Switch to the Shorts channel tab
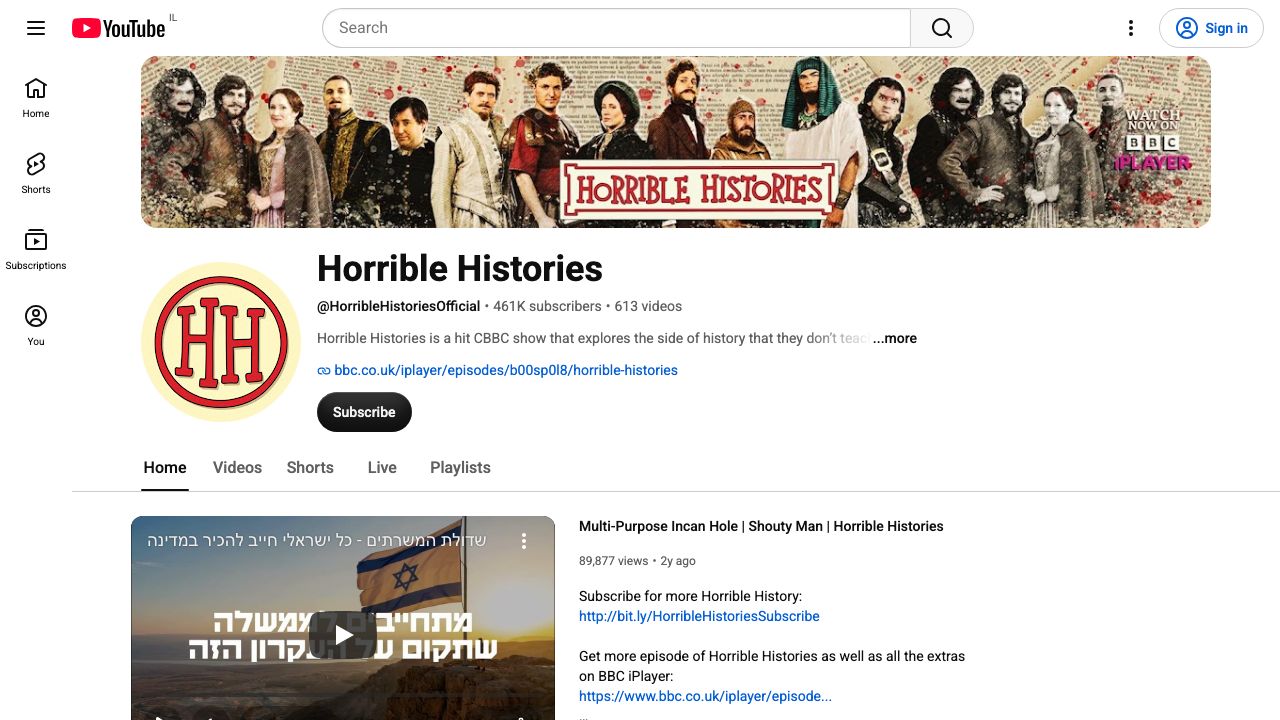This screenshot has width=1280, height=720. click(x=310, y=467)
